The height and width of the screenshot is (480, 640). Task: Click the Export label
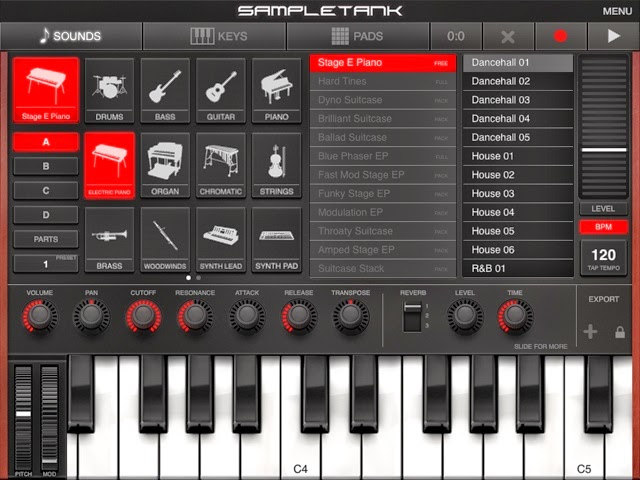click(x=604, y=299)
